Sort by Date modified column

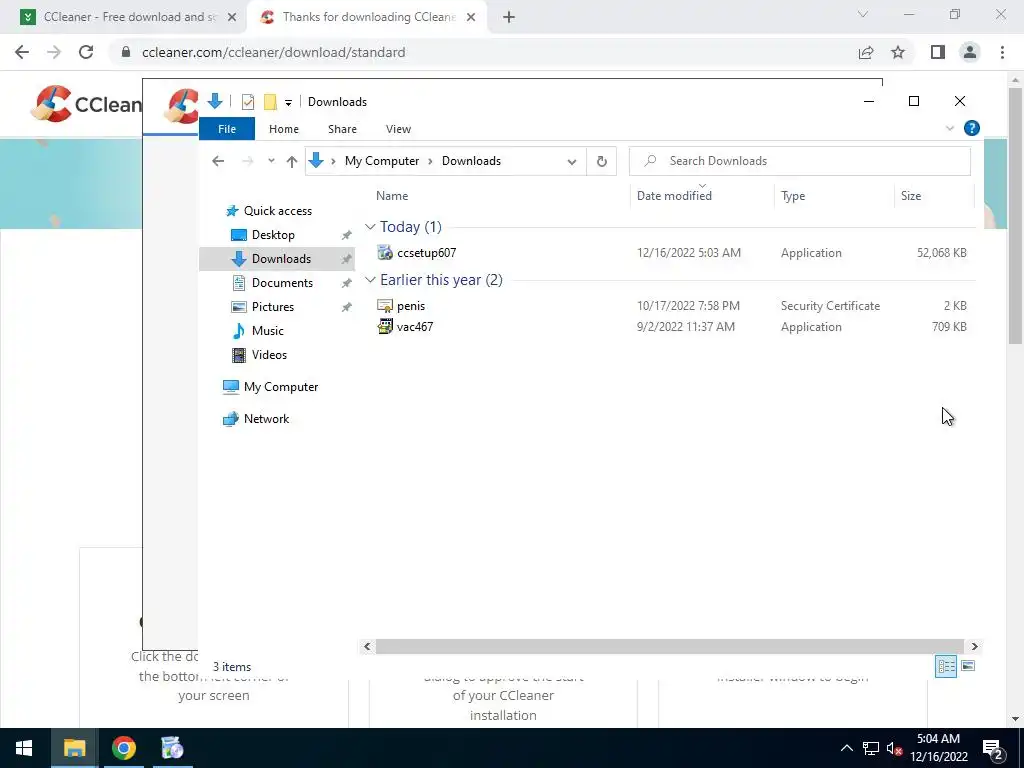674,196
